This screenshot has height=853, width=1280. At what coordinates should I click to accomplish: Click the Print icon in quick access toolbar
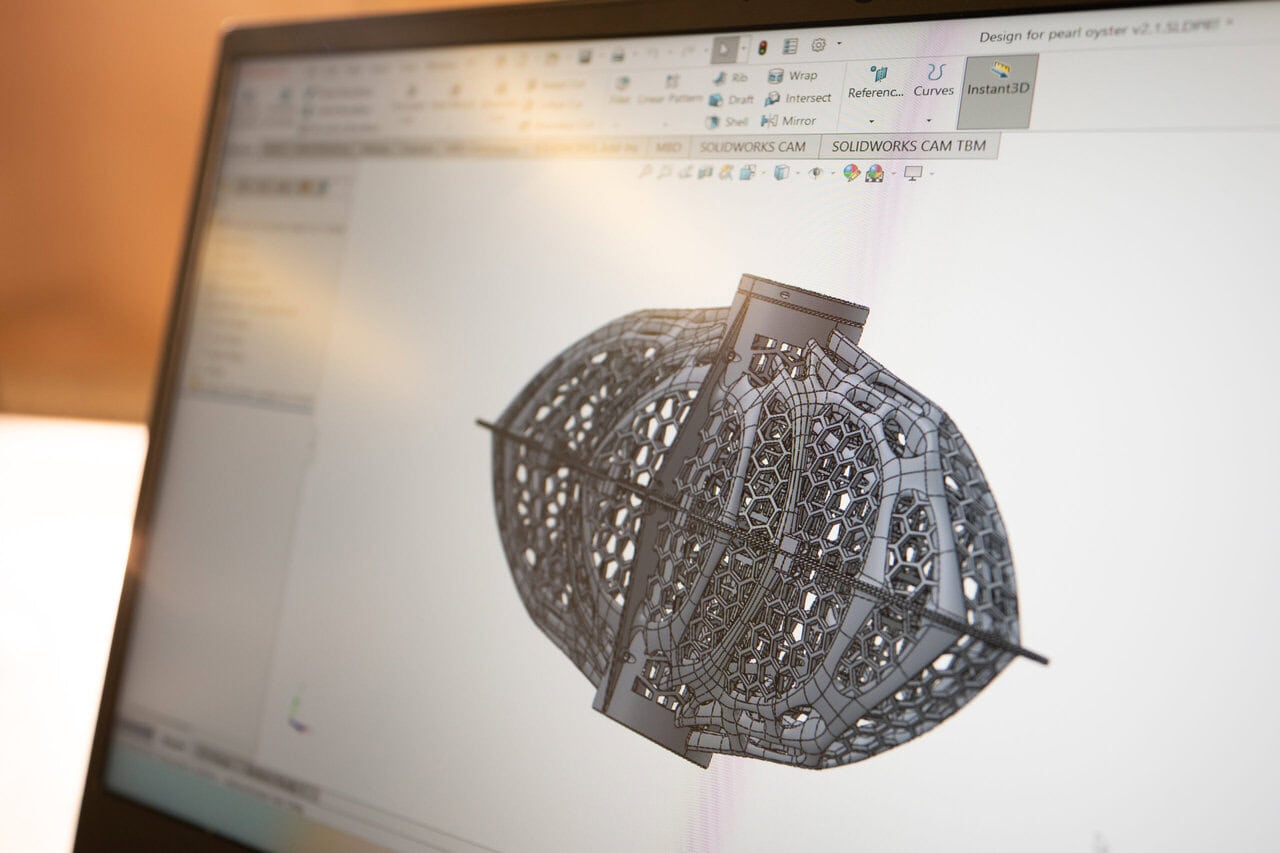click(618, 54)
